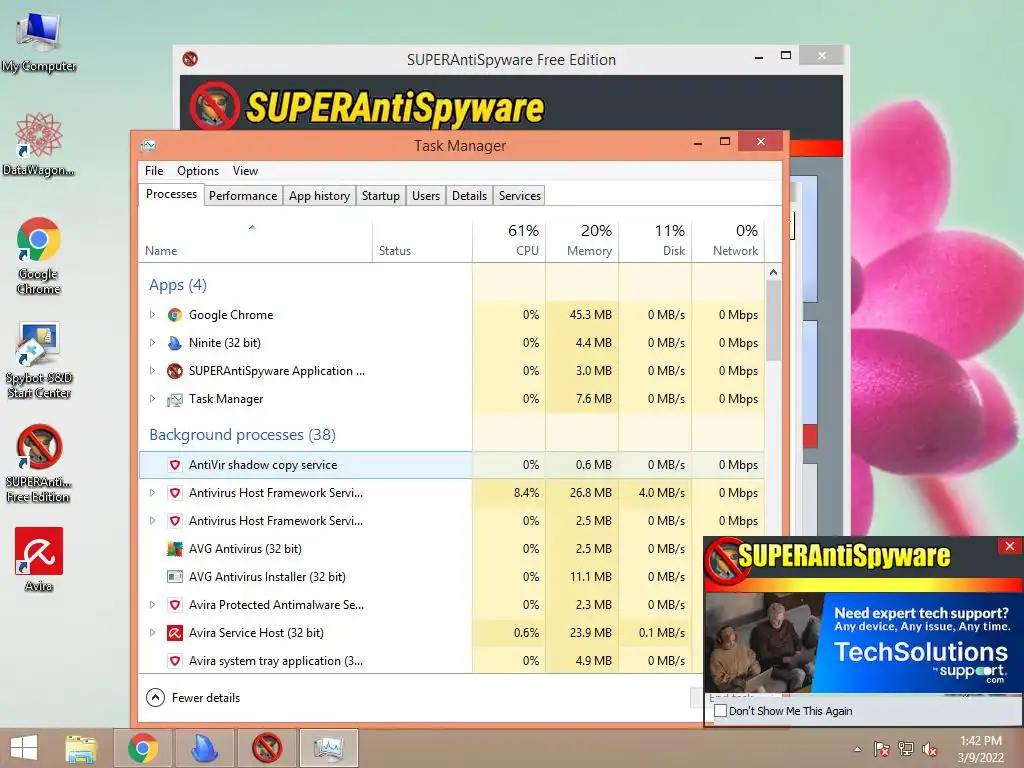Image resolution: width=1024 pixels, height=768 pixels.
Task: Open the Options menu in Task Manager
Action: pos(198,170)
